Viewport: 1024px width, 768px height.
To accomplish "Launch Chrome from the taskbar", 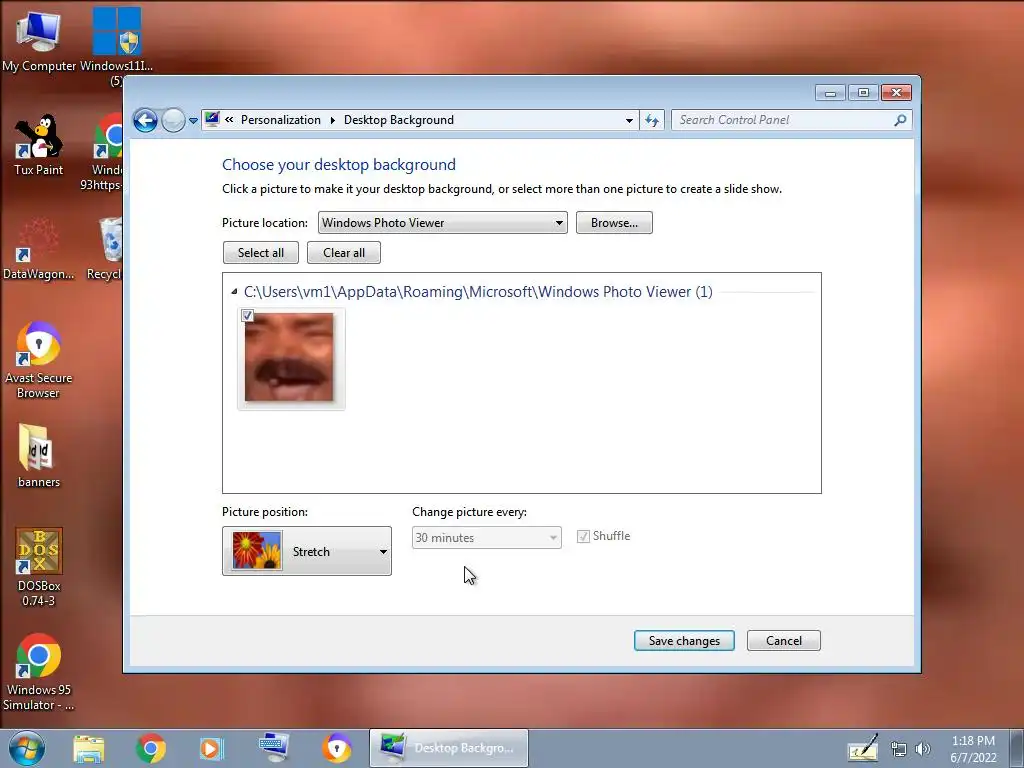I will point(151,748).
